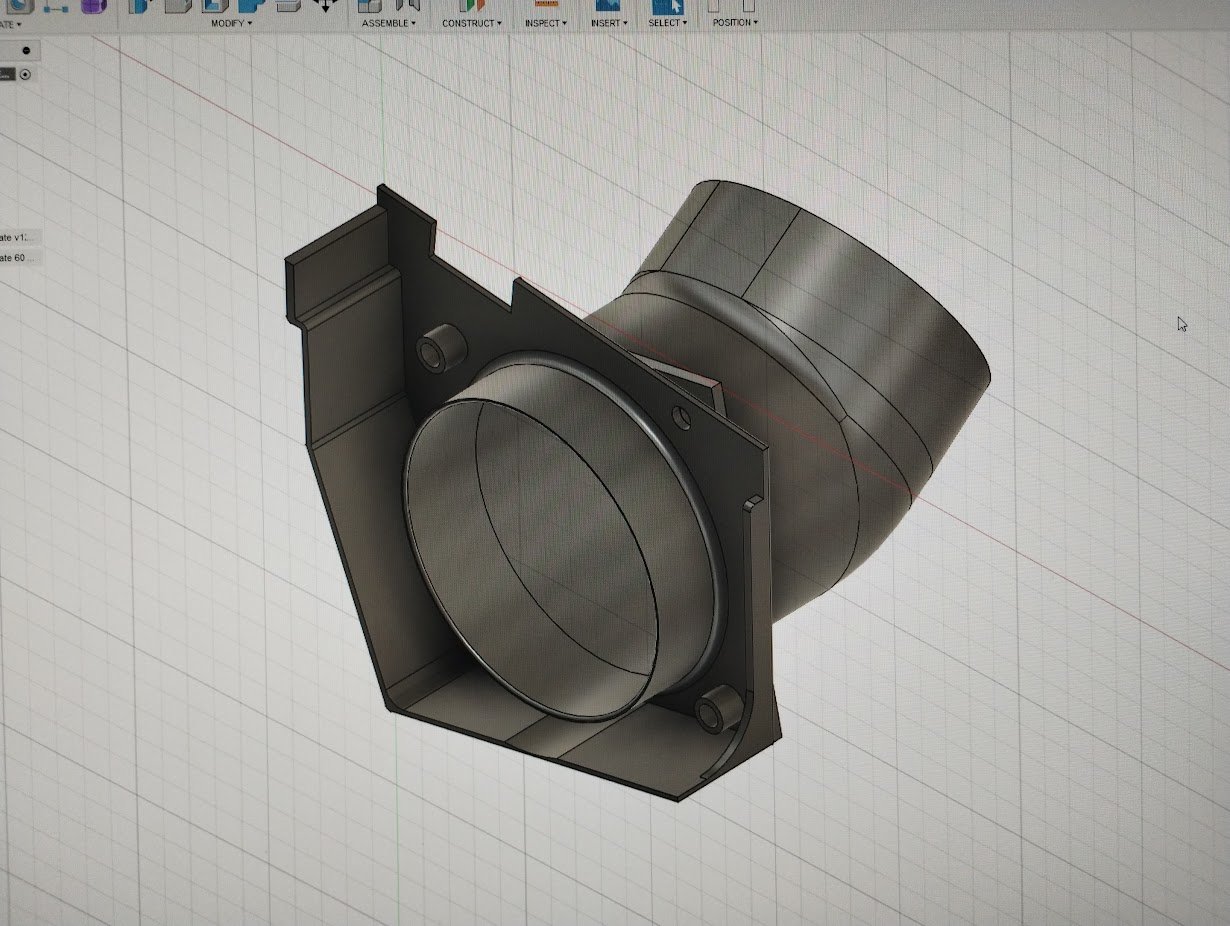
Task: Open the INSERT dropdown menu
Action: (609, 22)
